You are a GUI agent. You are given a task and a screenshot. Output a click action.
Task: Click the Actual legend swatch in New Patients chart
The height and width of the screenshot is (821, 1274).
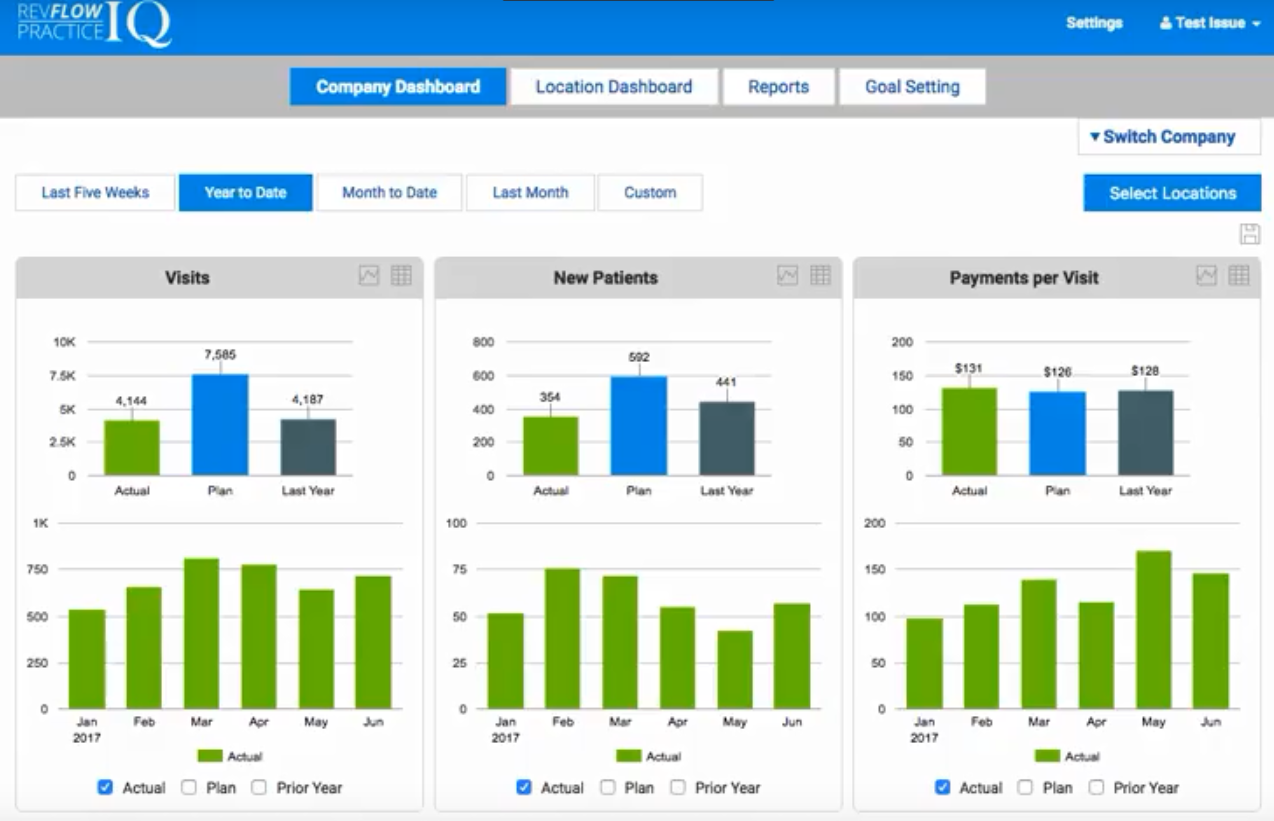tap(629, 756)
